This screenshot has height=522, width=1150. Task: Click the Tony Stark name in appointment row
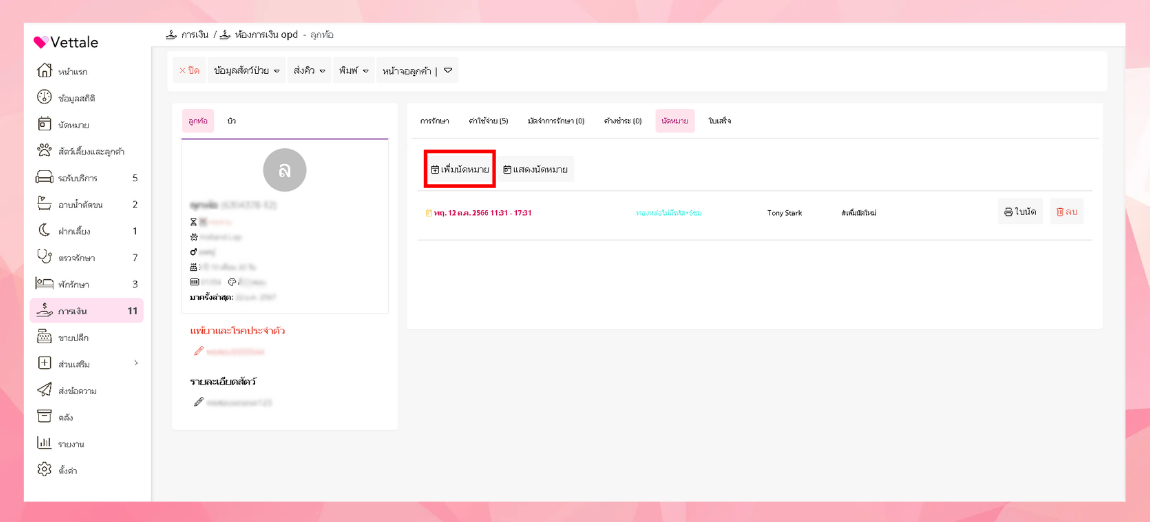[785, 213]
